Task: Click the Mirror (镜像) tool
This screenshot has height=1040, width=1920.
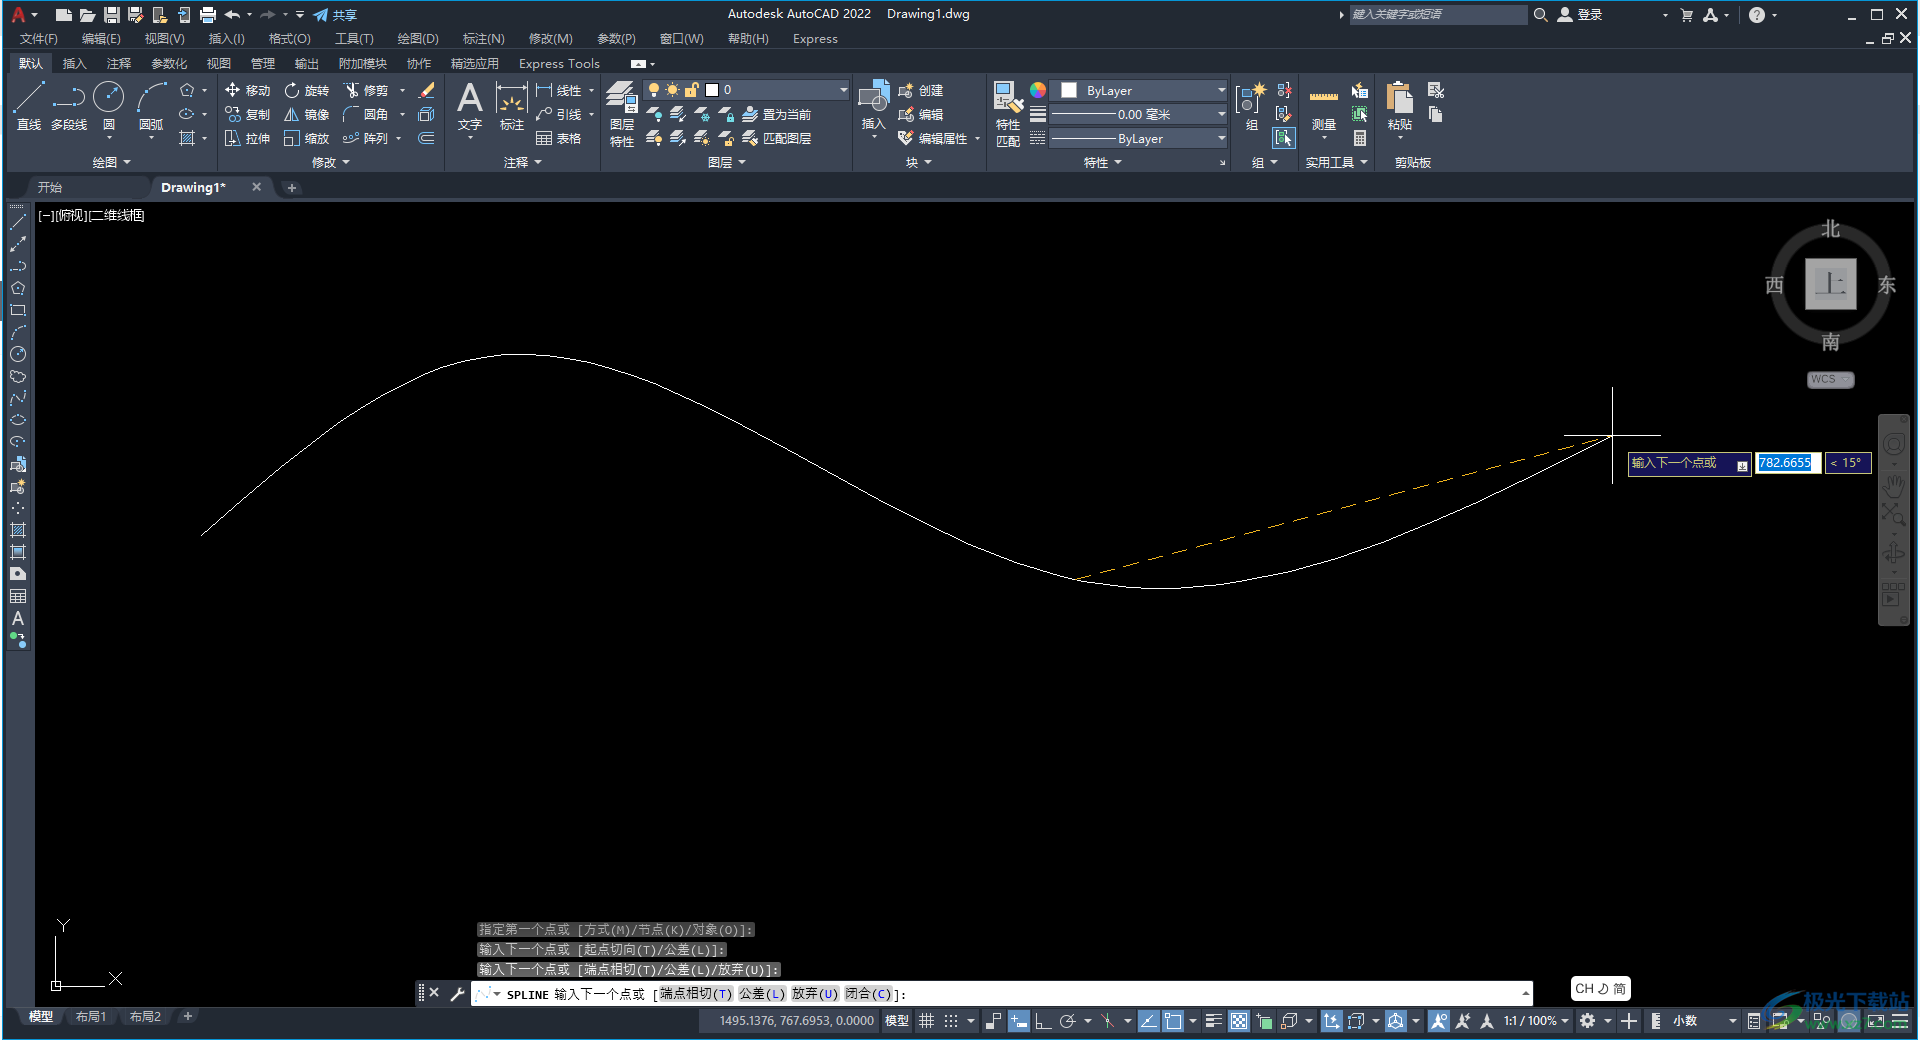Action: 306,114
